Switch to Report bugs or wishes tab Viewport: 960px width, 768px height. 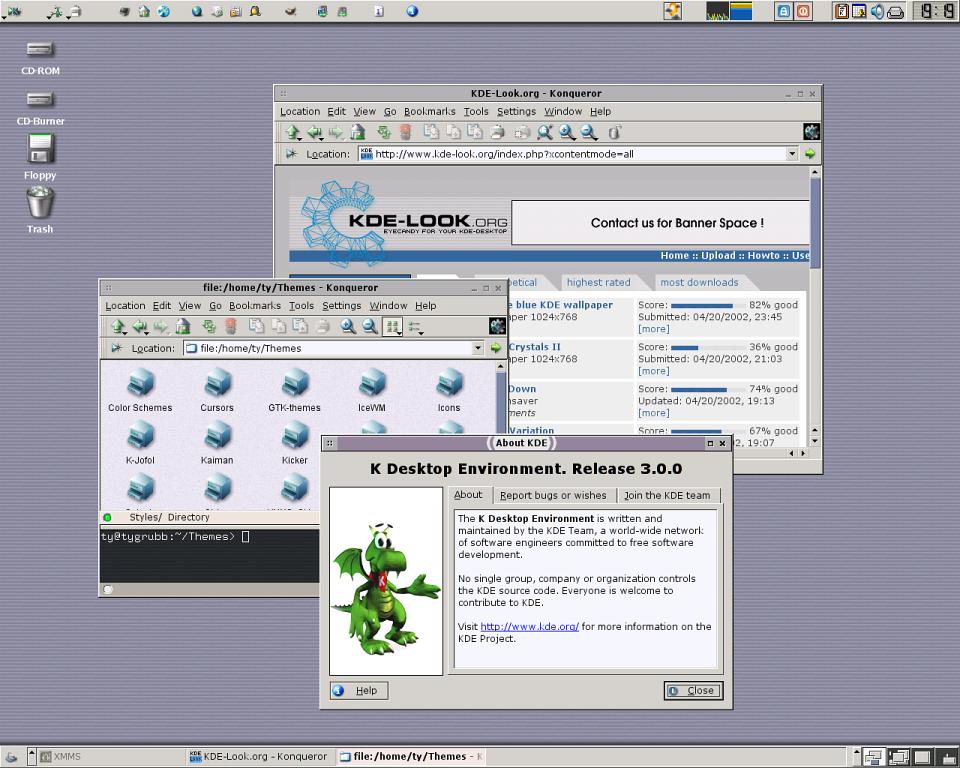click(x=553, y=495)
